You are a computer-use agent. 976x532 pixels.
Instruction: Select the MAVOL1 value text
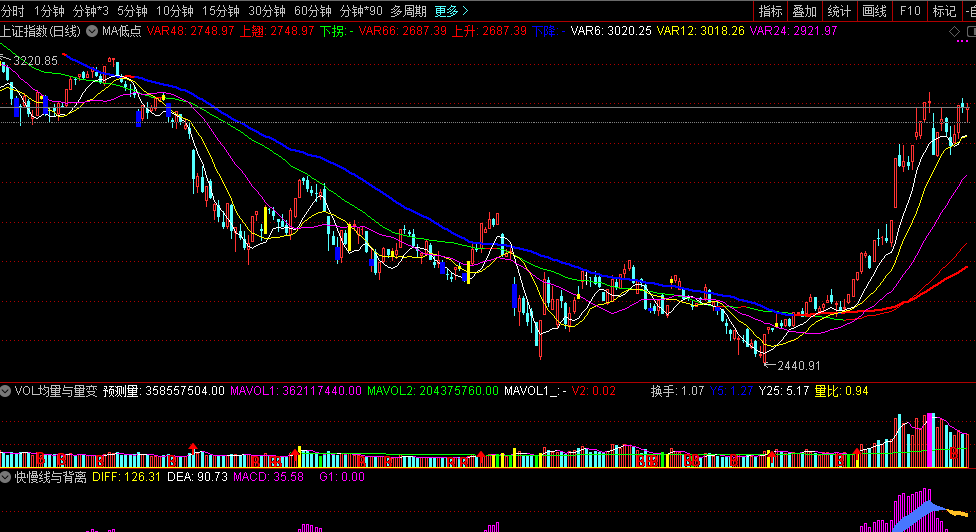coord(296,391)
